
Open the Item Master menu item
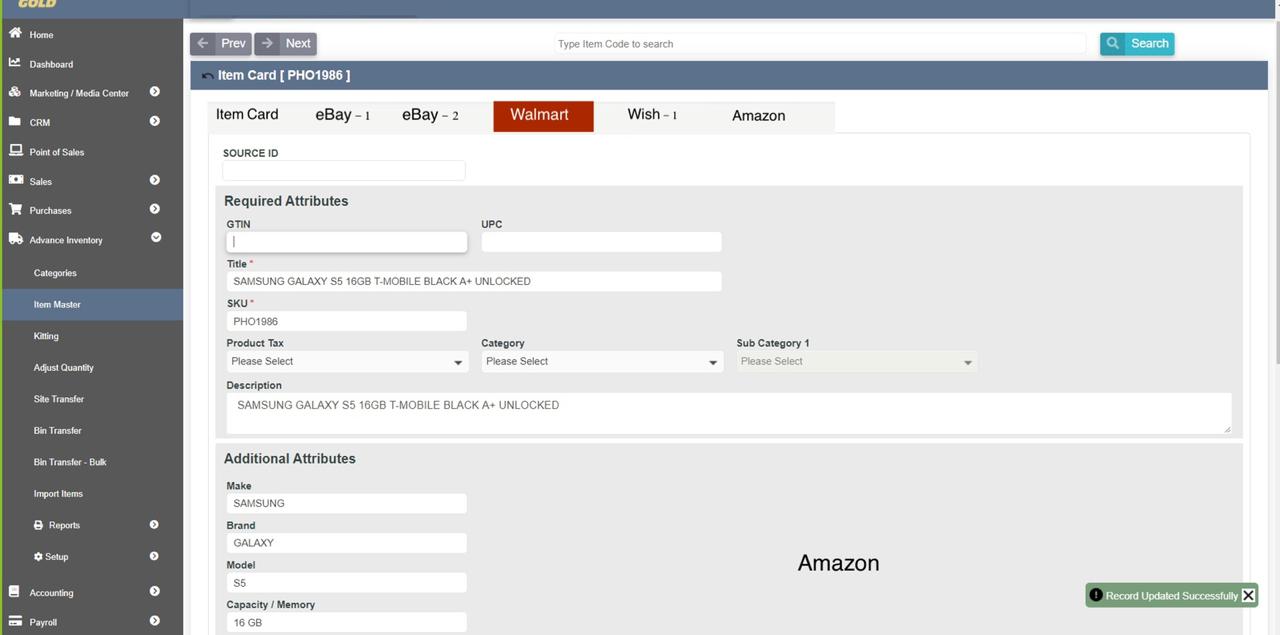click(57, 304)
